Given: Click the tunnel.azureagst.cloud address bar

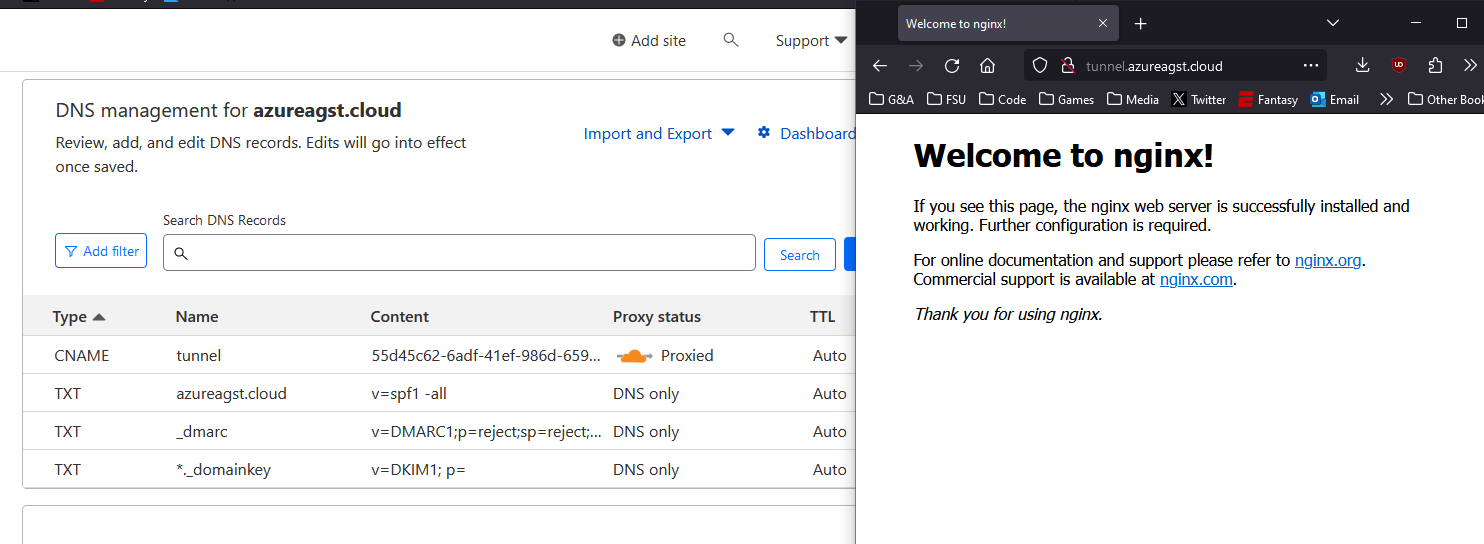Looking at the screenshot, I should 1175,66.
